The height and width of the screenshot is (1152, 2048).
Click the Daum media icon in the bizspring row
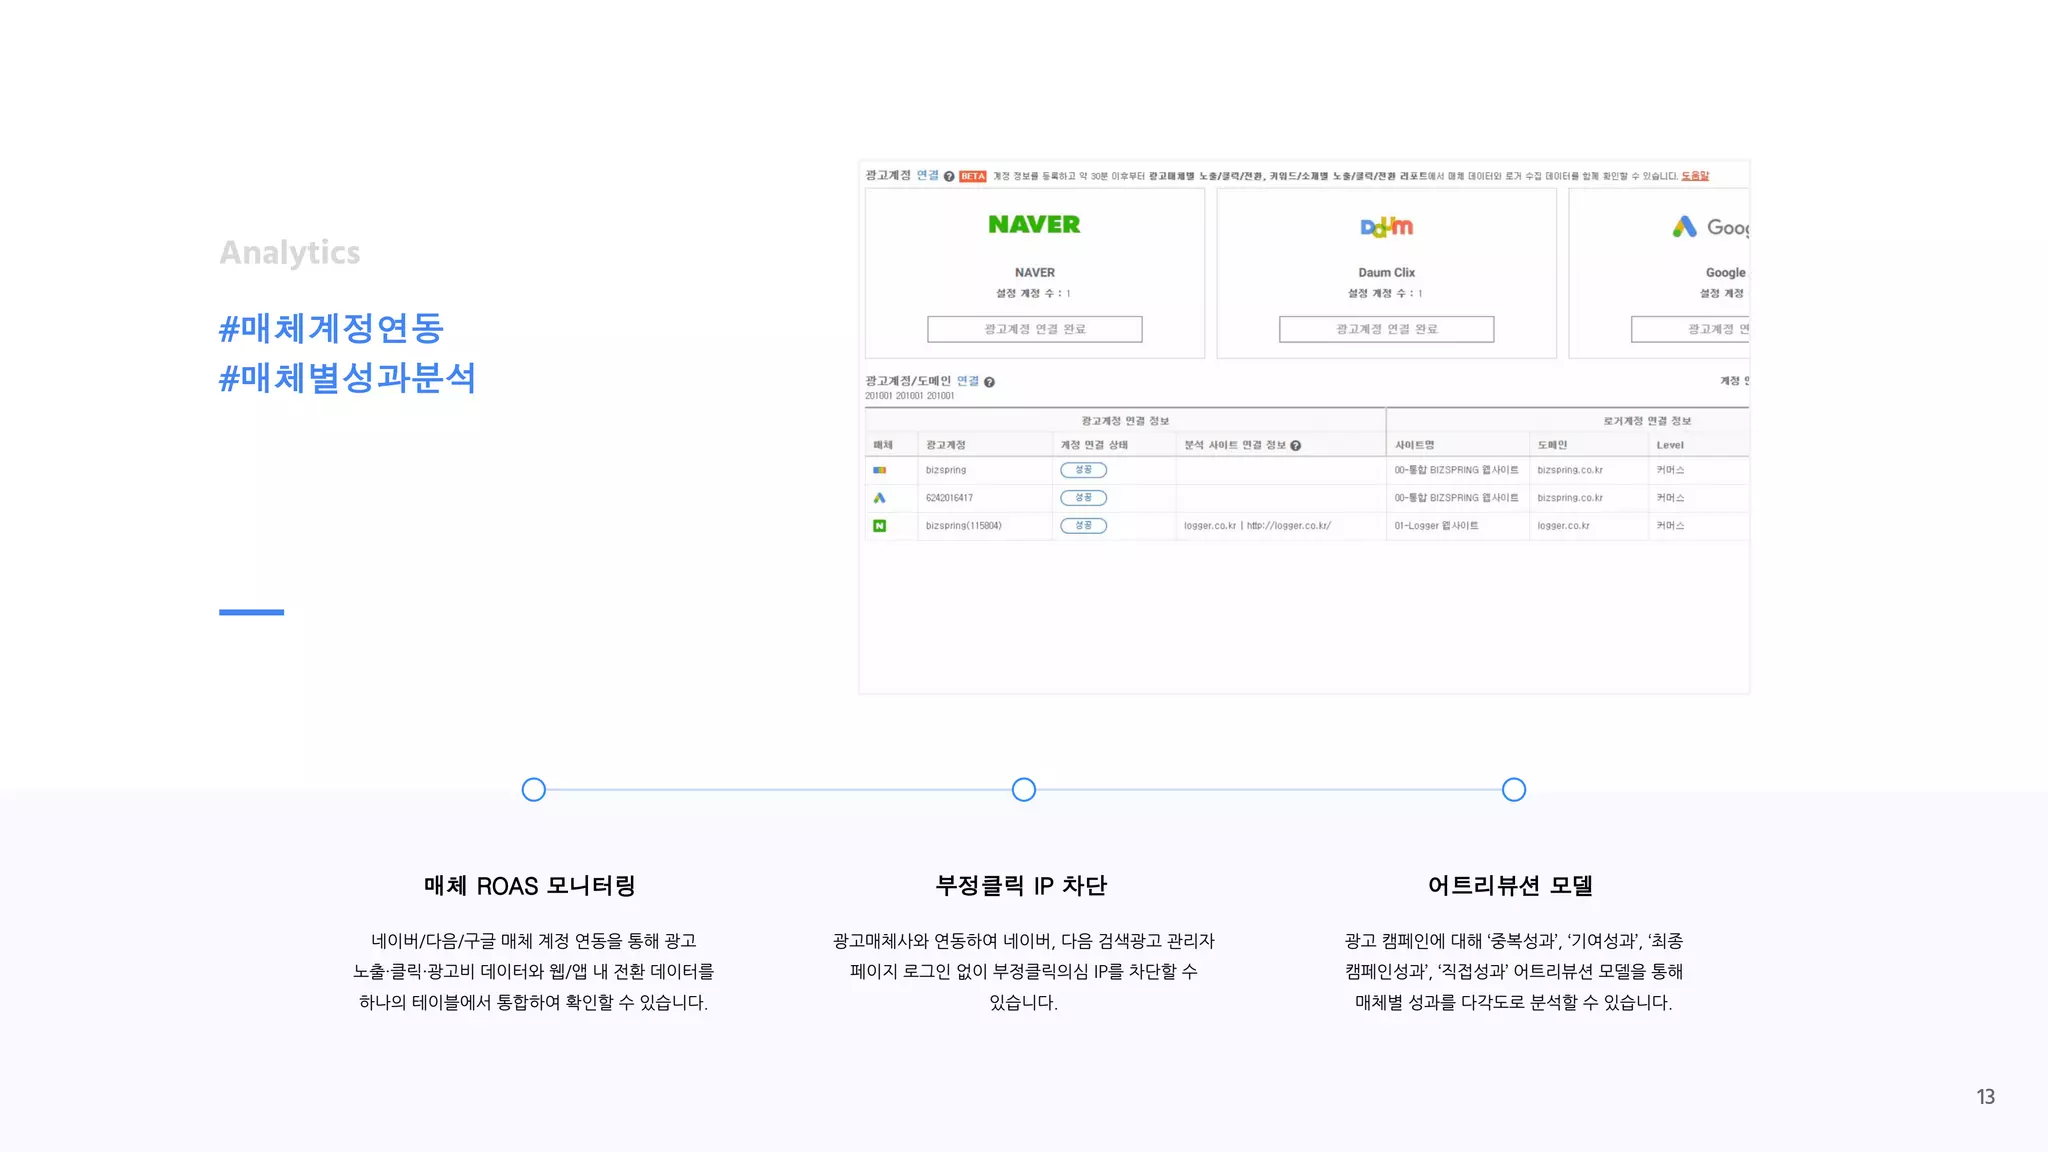tap(880, 470)
